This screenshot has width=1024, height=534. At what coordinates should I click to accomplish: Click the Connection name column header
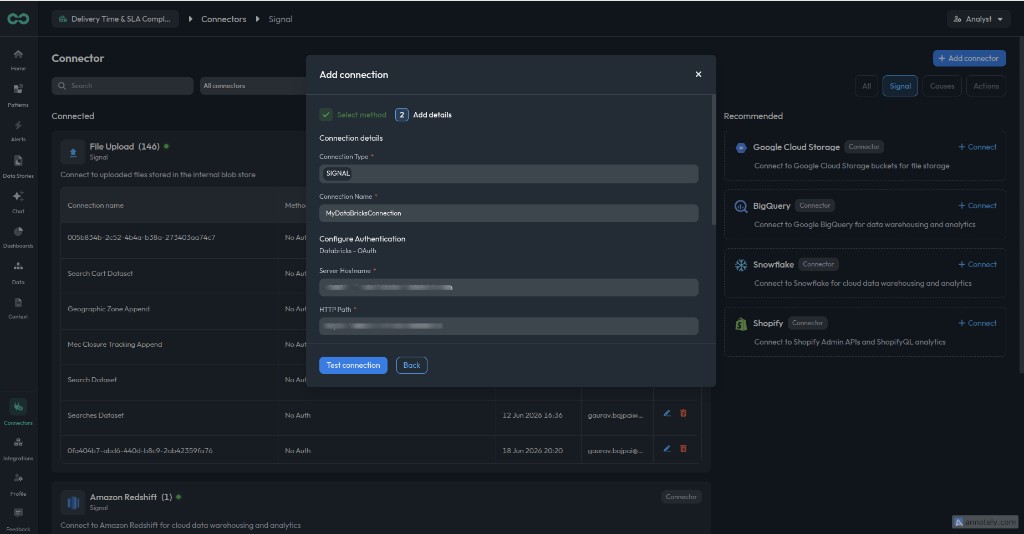click(x=95, y=206)
